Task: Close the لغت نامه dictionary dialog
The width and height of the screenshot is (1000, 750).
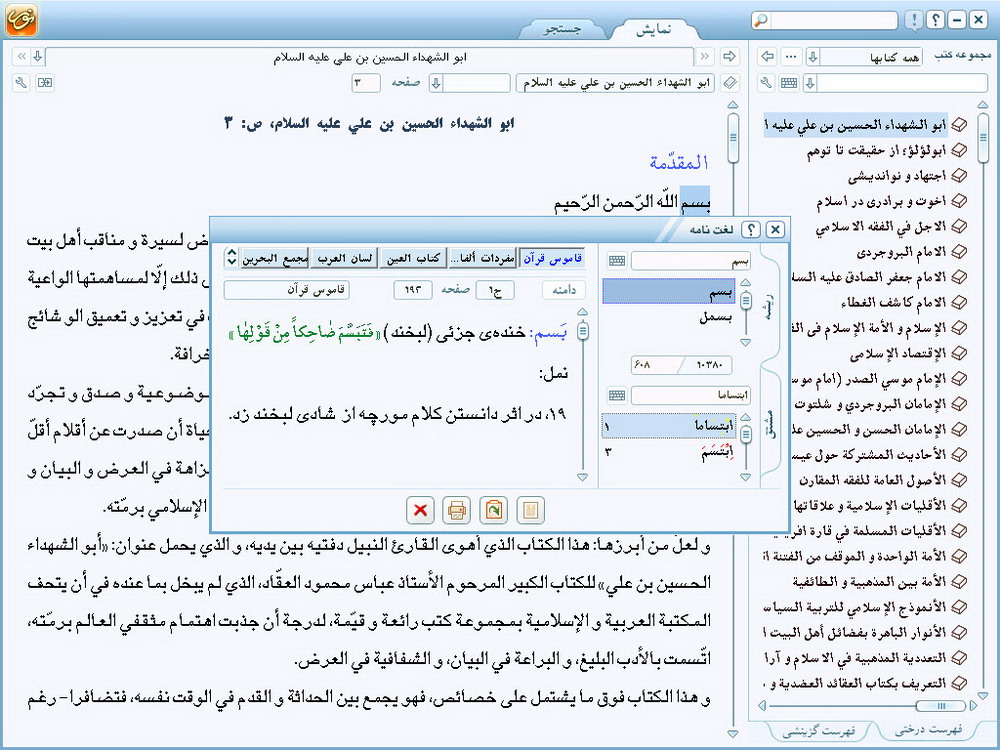Action: pos(775,230)
